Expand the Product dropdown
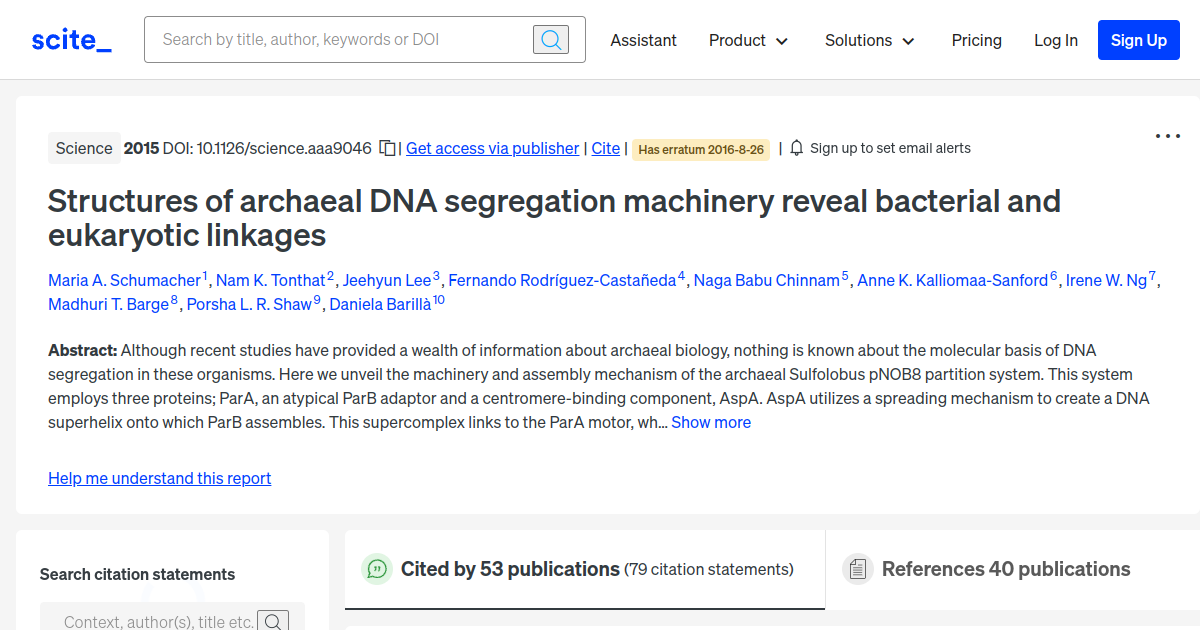The width and height of the screenshot is (1200, 630). [x=748, y=40]
